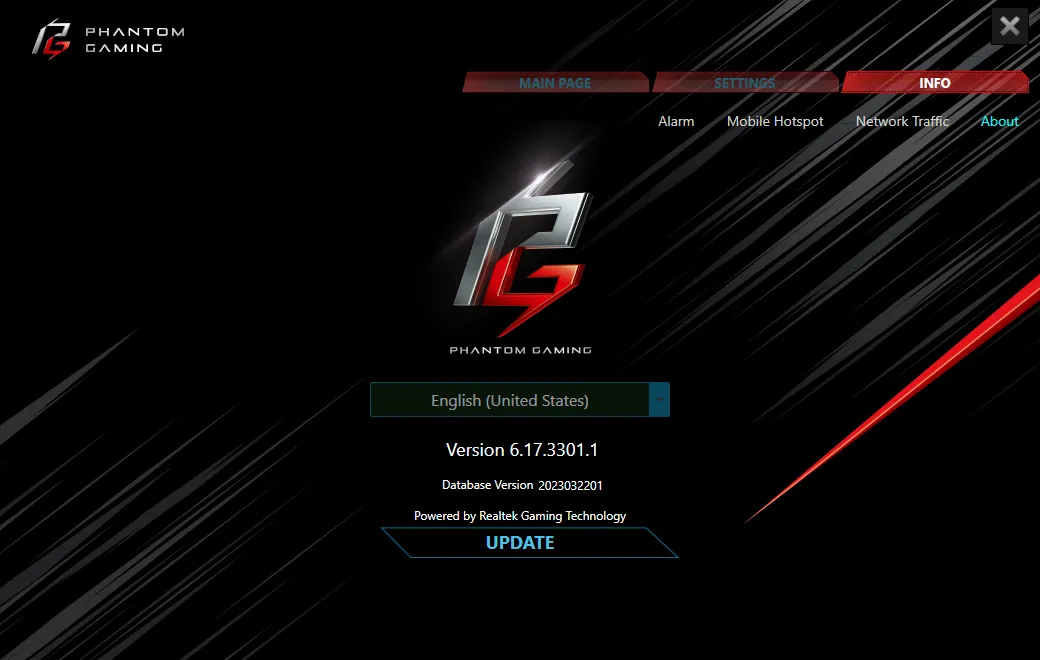Select the INFO tab

935,83
